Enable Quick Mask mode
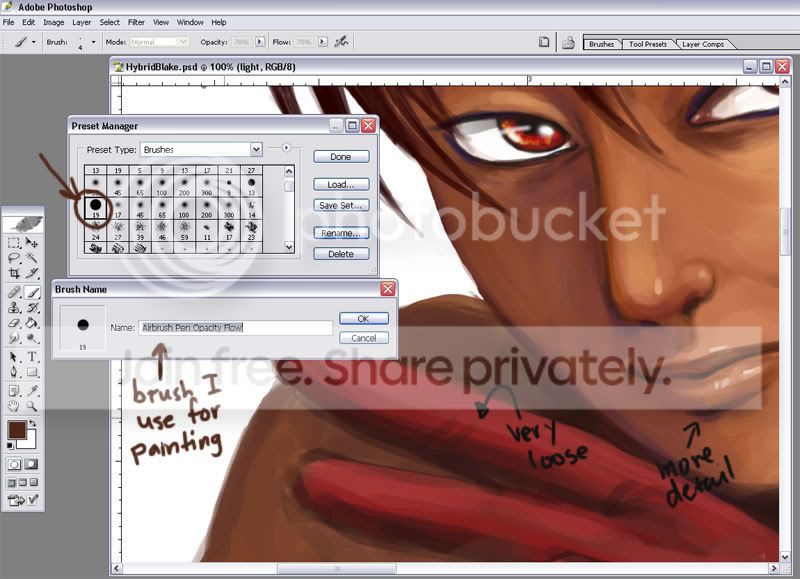Image resolution: width=800 pixels, height=579 pixels. (32, 464)
